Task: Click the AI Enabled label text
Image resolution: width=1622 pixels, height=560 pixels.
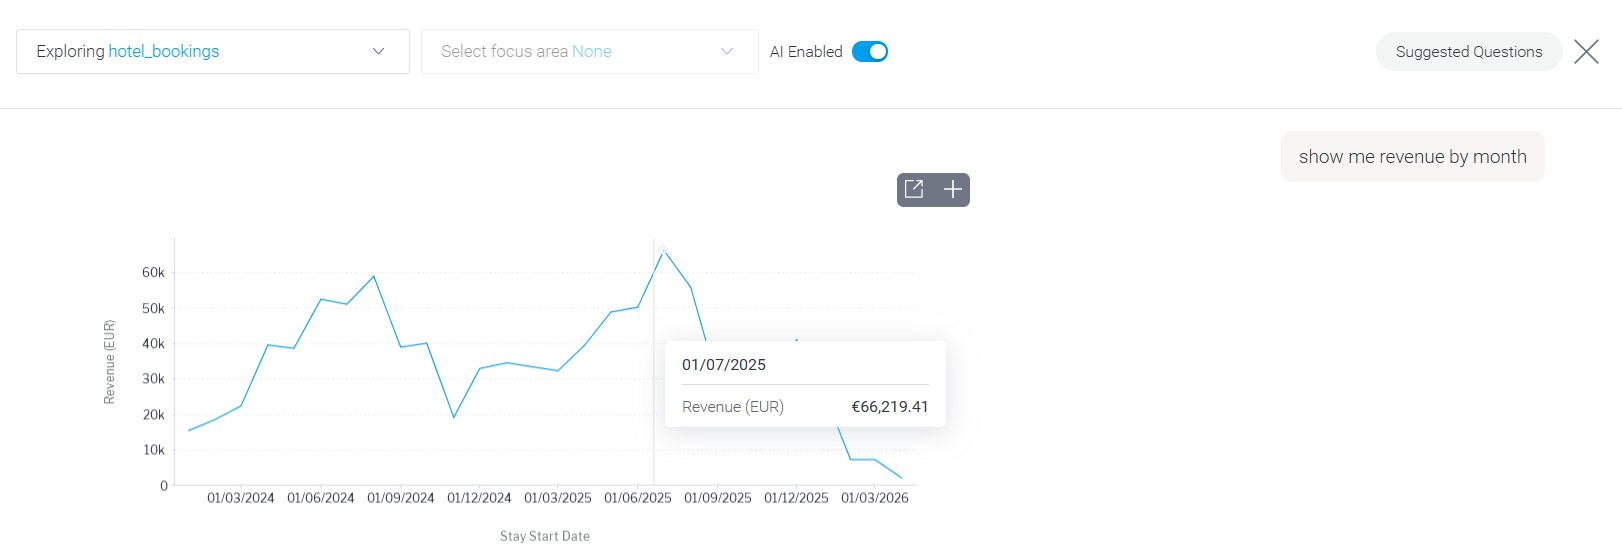Action: [x=806, y=51]
